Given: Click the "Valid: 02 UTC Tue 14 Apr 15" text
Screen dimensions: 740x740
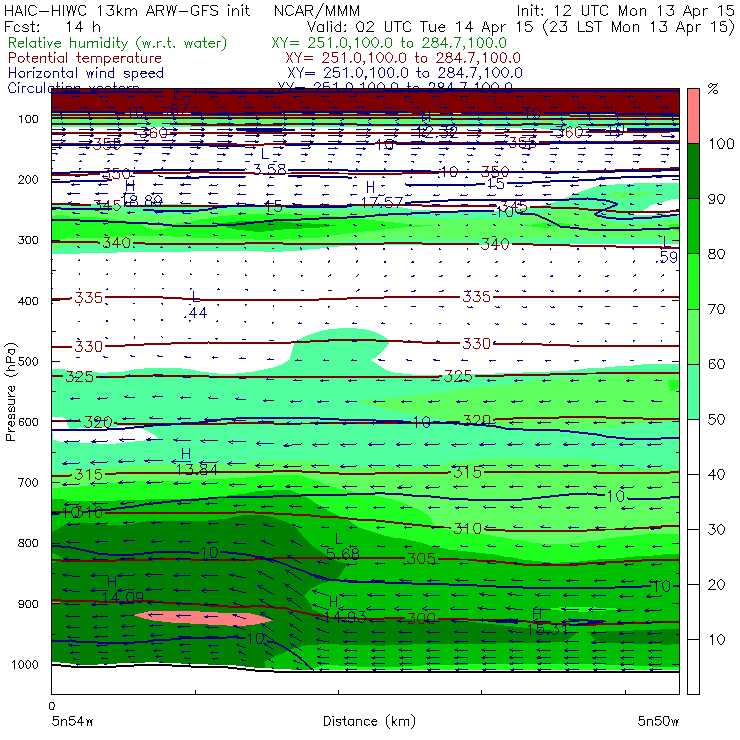Looking at the screenshot, I should pos(420,27).
